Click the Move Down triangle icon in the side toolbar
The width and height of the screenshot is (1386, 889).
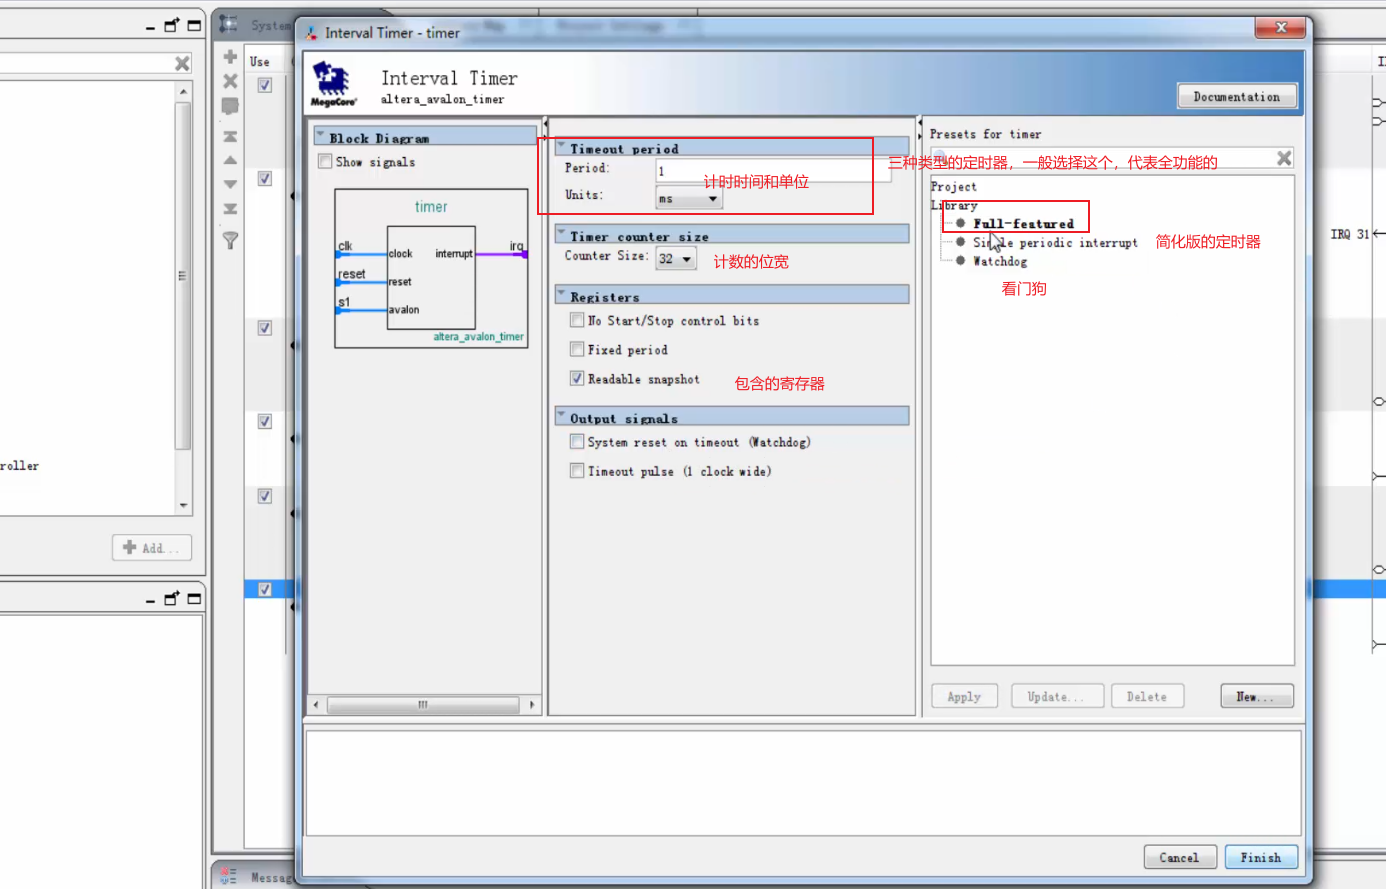point(230,184)
